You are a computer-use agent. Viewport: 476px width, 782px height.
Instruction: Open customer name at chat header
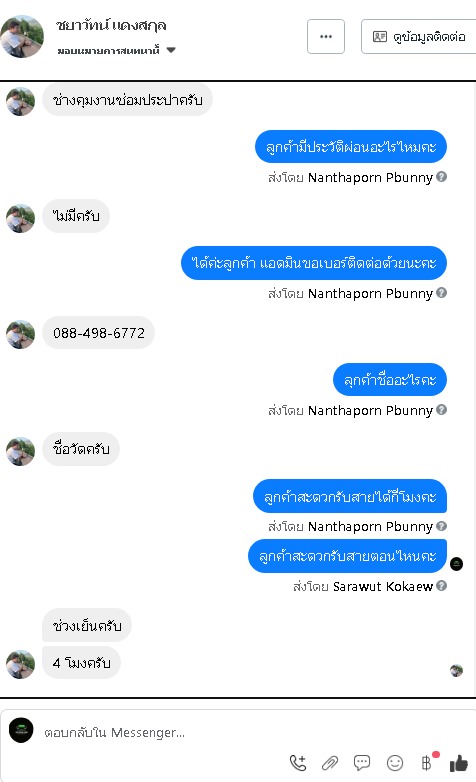click(x=111, y=25)
